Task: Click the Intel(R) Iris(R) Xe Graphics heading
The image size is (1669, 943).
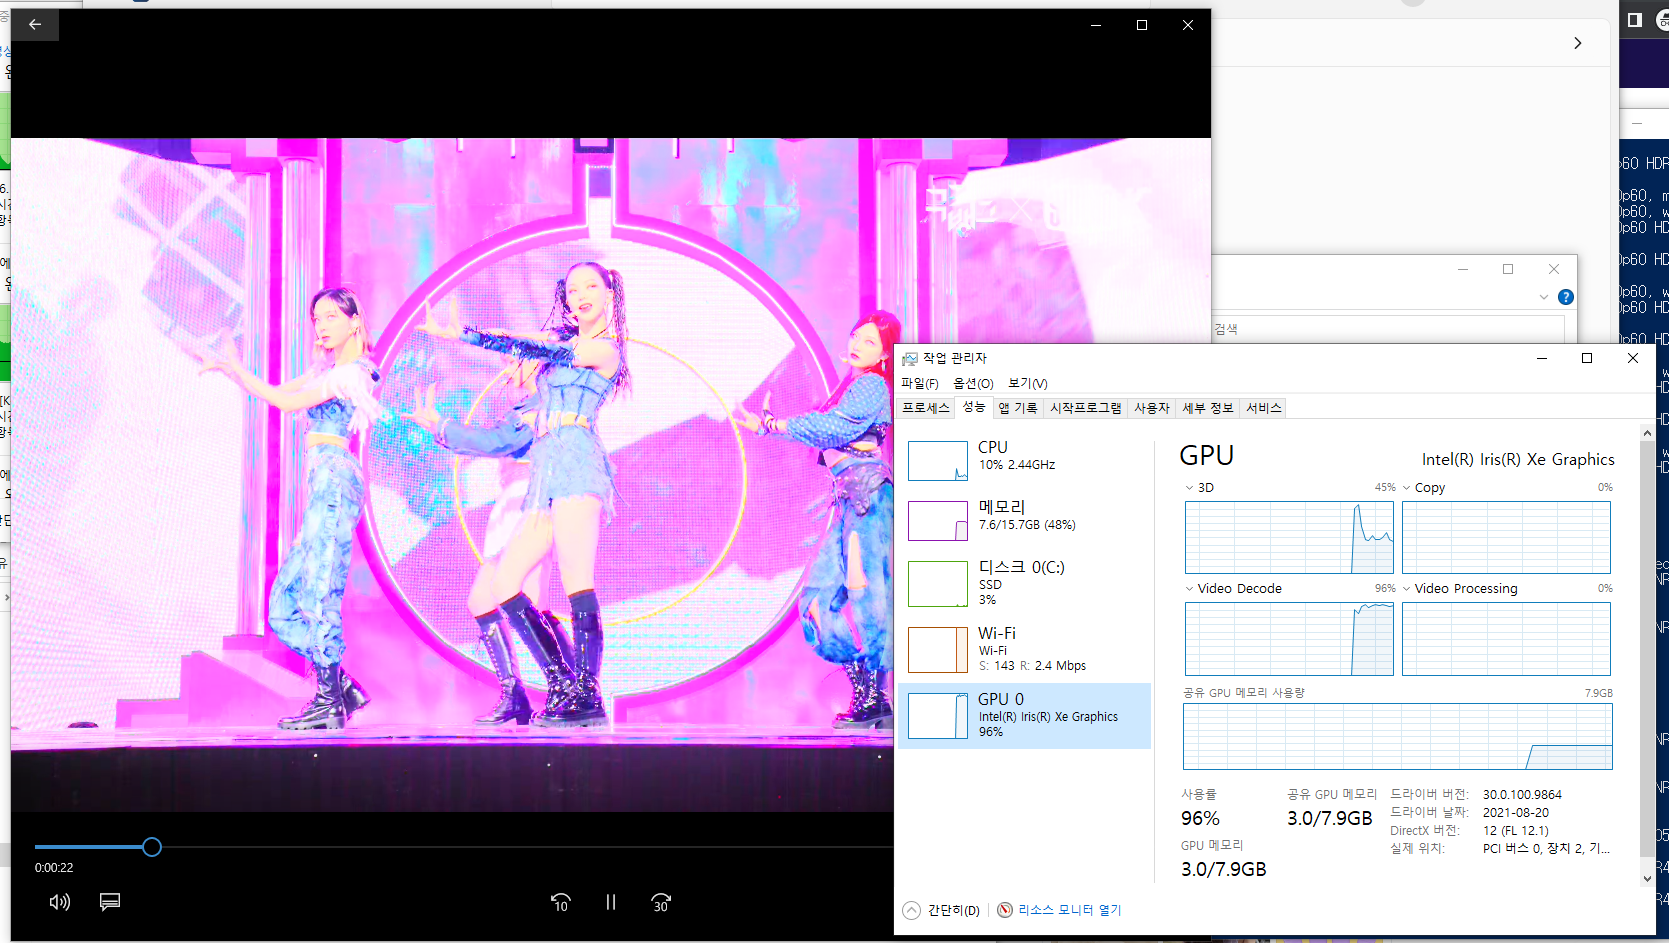Action: click(1518, 459)
